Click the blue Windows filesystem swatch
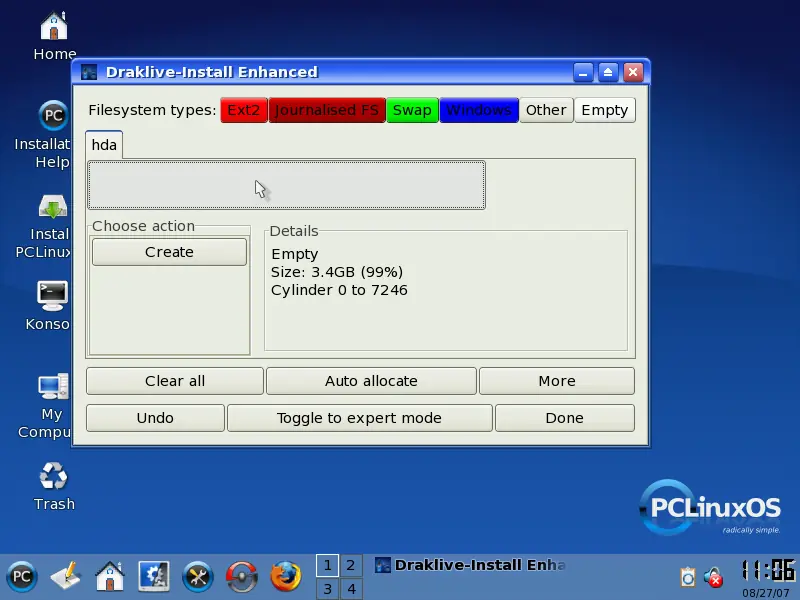This screenshot has width=800, height=600. (479, 110)
